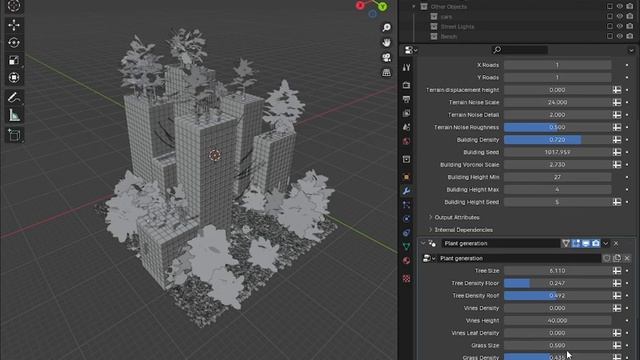
Task: Toggle exclude checkbox for Street Lights collection
Action: coord(610,27)
